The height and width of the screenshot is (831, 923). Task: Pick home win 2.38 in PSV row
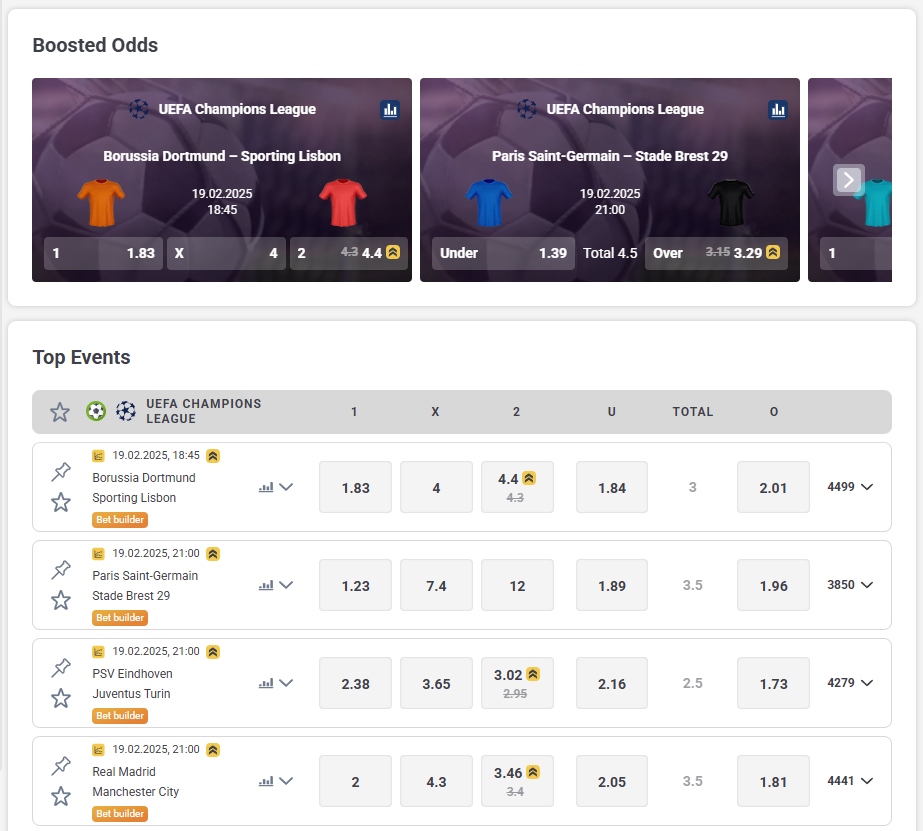pyautogui.click(x=356, y=683)
